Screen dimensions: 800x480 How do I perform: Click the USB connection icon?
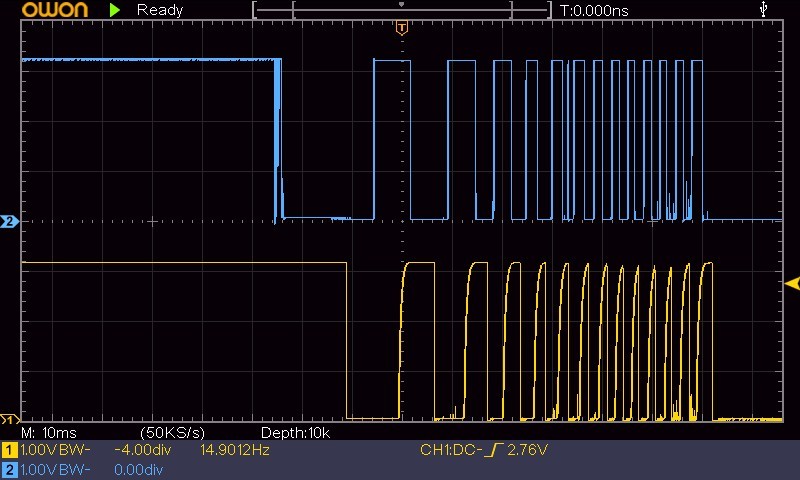(x=763, y=9)
